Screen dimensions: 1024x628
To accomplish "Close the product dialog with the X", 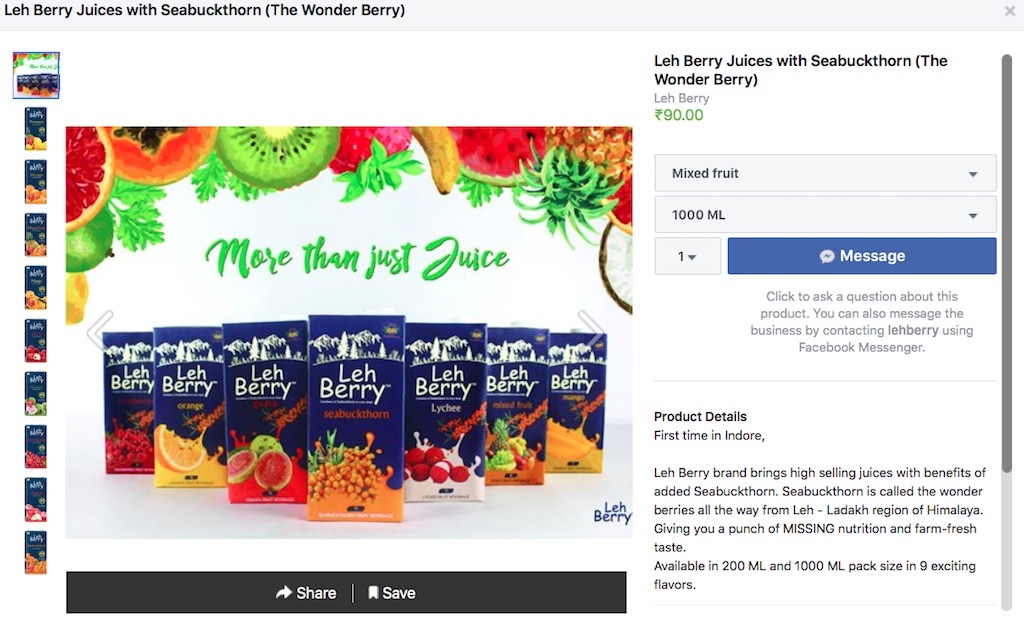I will coord(1009,11).
